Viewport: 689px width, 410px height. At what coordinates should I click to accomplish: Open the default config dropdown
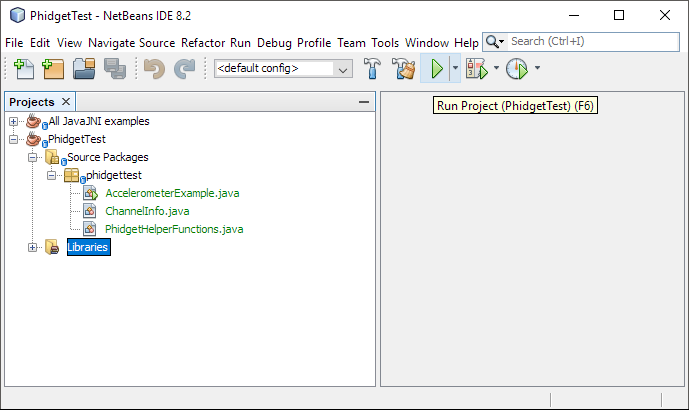click(x=343, y=69)
